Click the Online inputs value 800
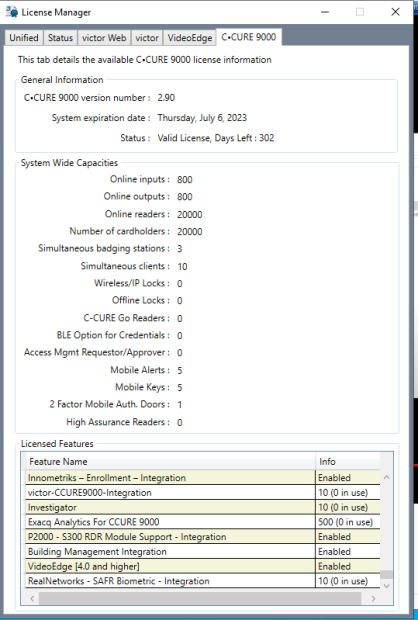The width and height of the screenshot is (418, 620). coord(185,180)
